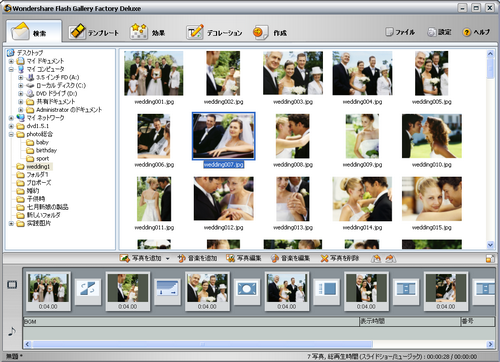Expand the マイ ネットワーク node
This screenshot has width=500, height=362.
tap(11, 118)
